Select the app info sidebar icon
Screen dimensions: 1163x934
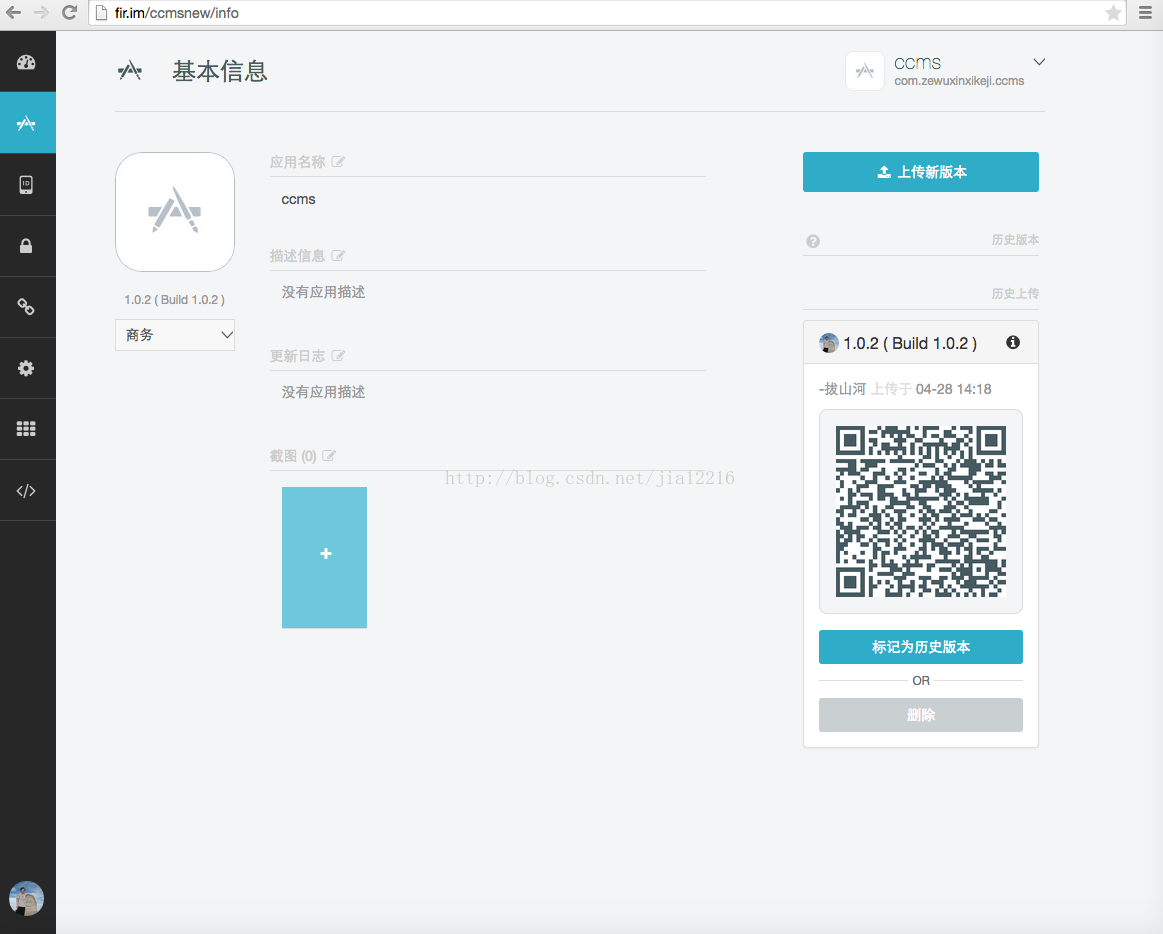27,123
